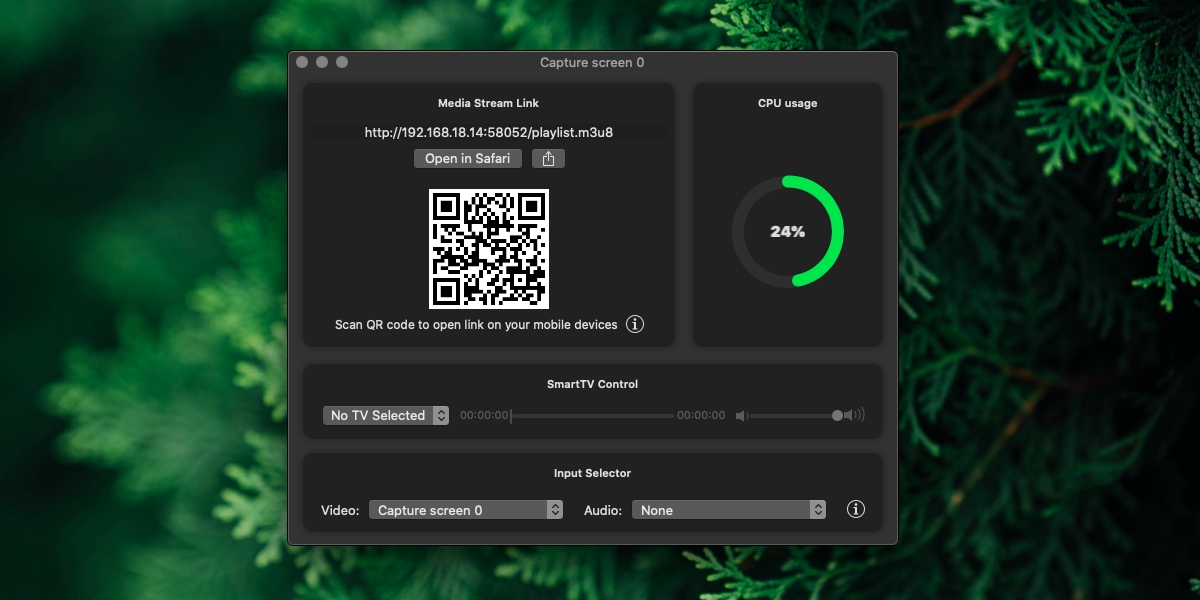Open the QR code info icon
Image resolution: width=1200 pixels, height=600 pixels.
pyautogui.click(x=635, y=324)
